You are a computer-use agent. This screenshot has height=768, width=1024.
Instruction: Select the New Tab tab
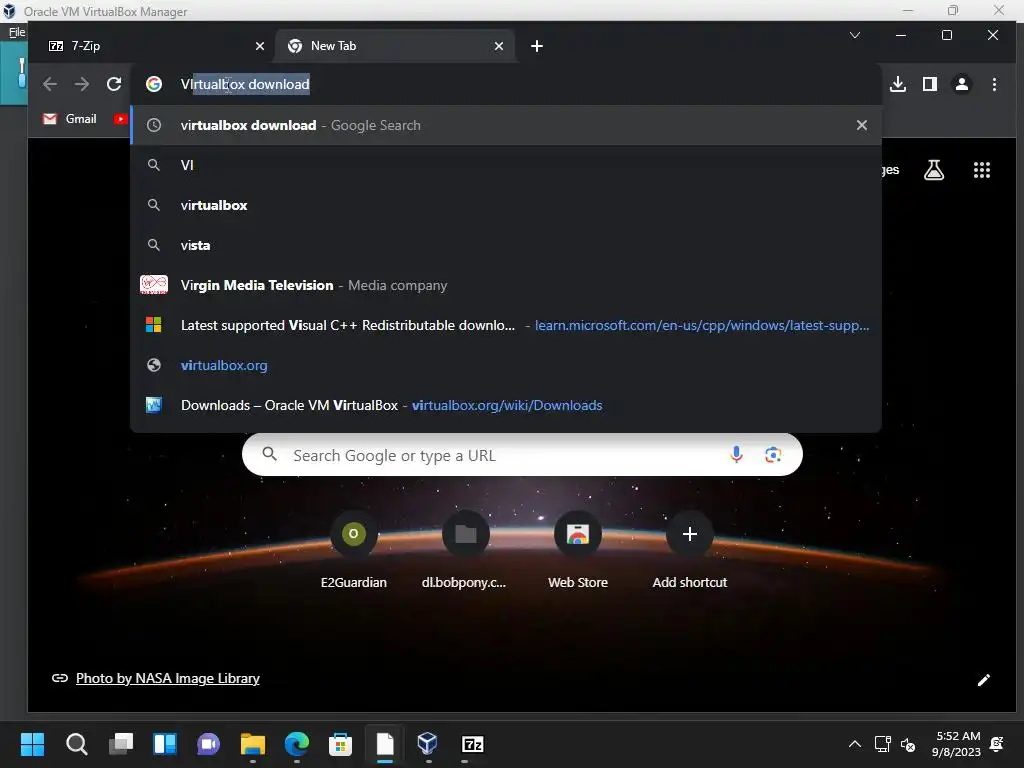397,46
